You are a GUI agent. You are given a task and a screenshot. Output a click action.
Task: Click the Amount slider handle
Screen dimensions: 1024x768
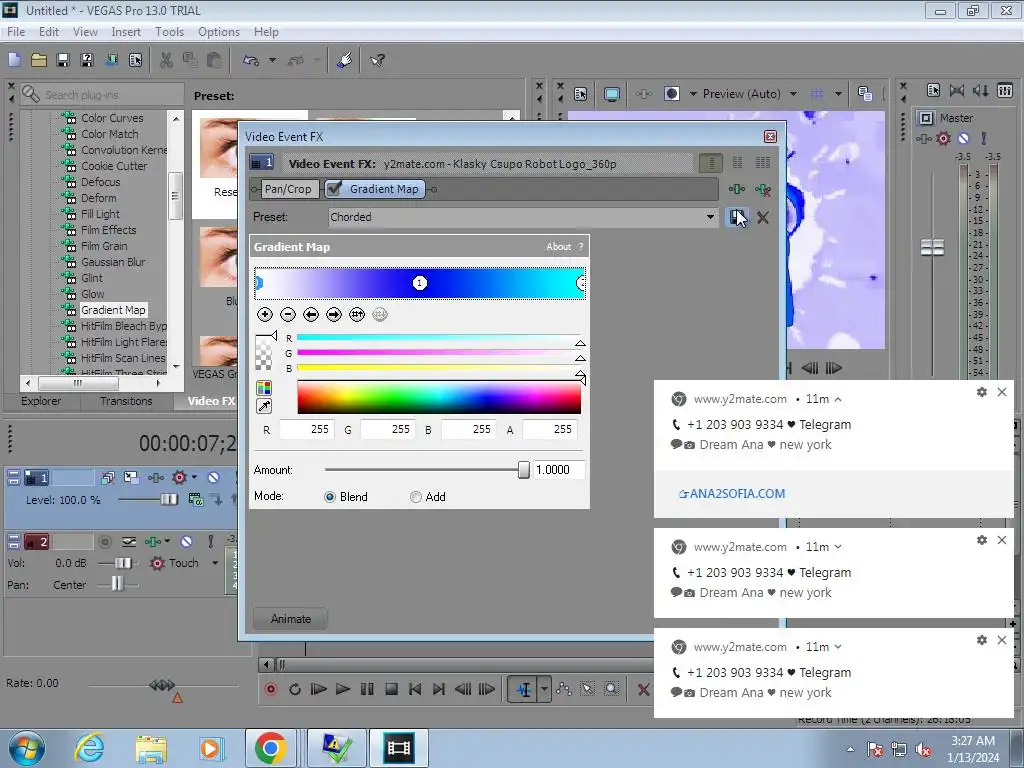click(x=523, y=470)
